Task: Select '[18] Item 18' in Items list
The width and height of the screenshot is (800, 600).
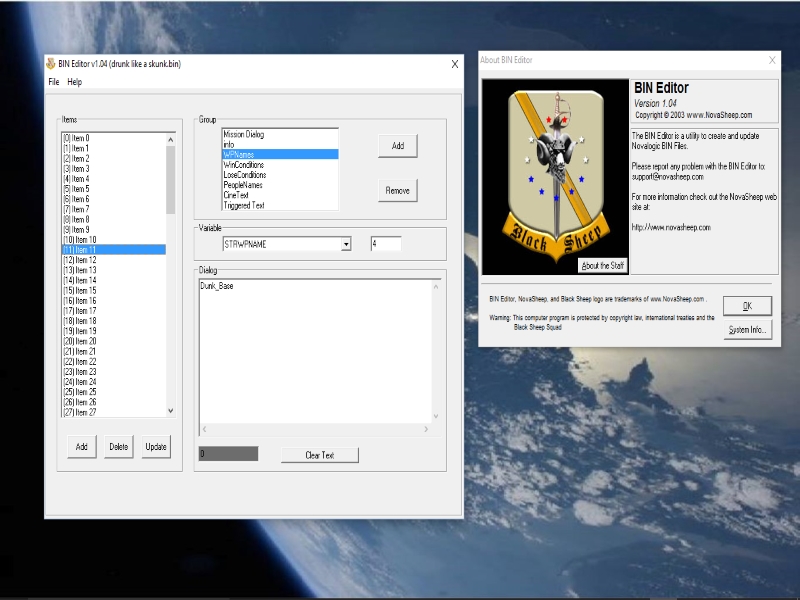Action: pos(114,321)
